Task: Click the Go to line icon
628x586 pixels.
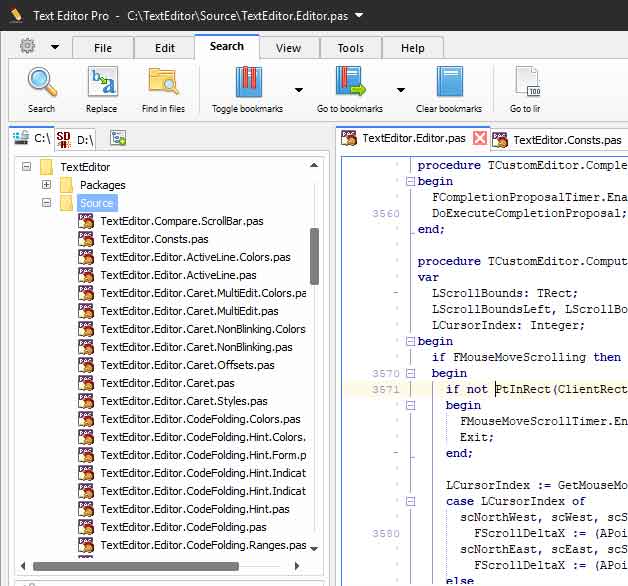Action: click(x=526, y=82)
